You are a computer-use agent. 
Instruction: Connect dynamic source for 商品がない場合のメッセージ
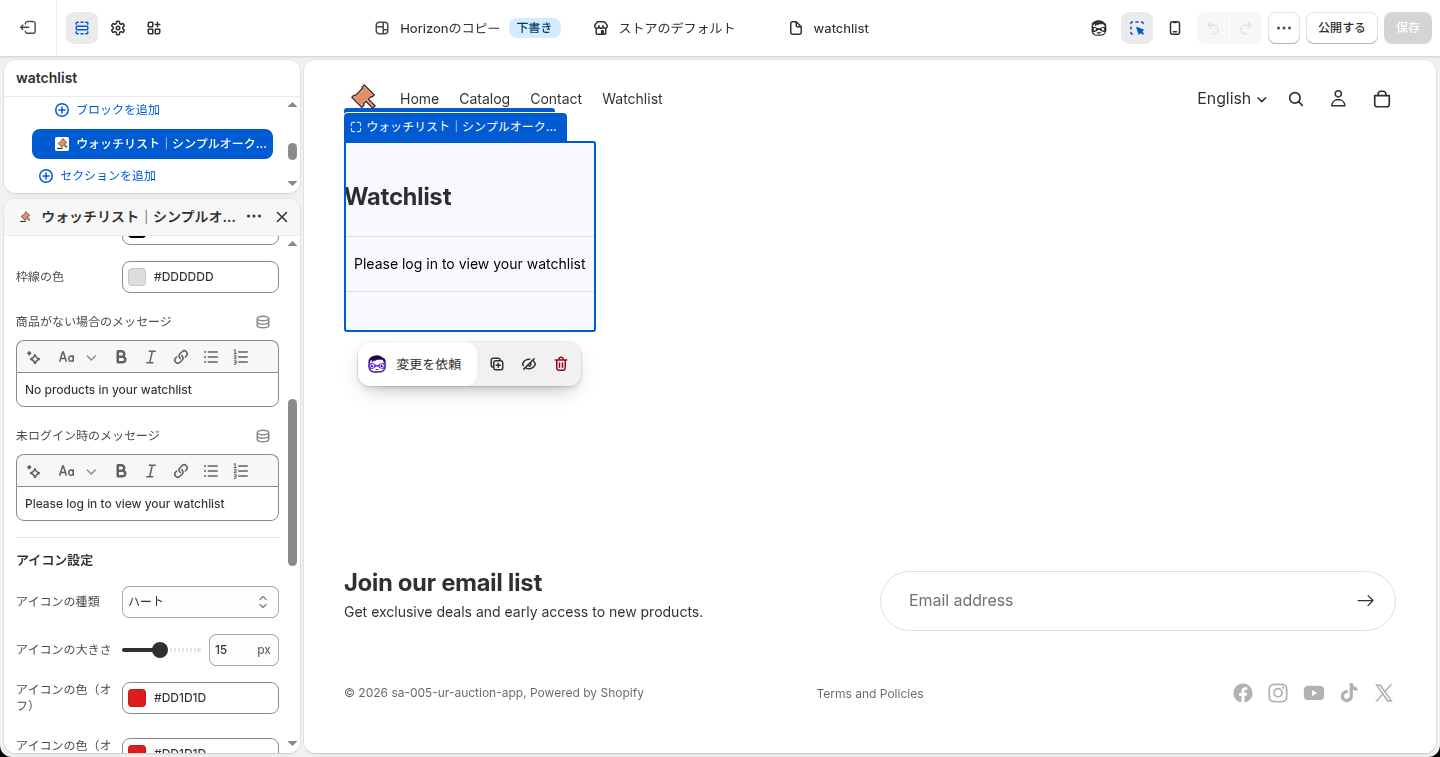pyautogui.click(x=263, y=322)
